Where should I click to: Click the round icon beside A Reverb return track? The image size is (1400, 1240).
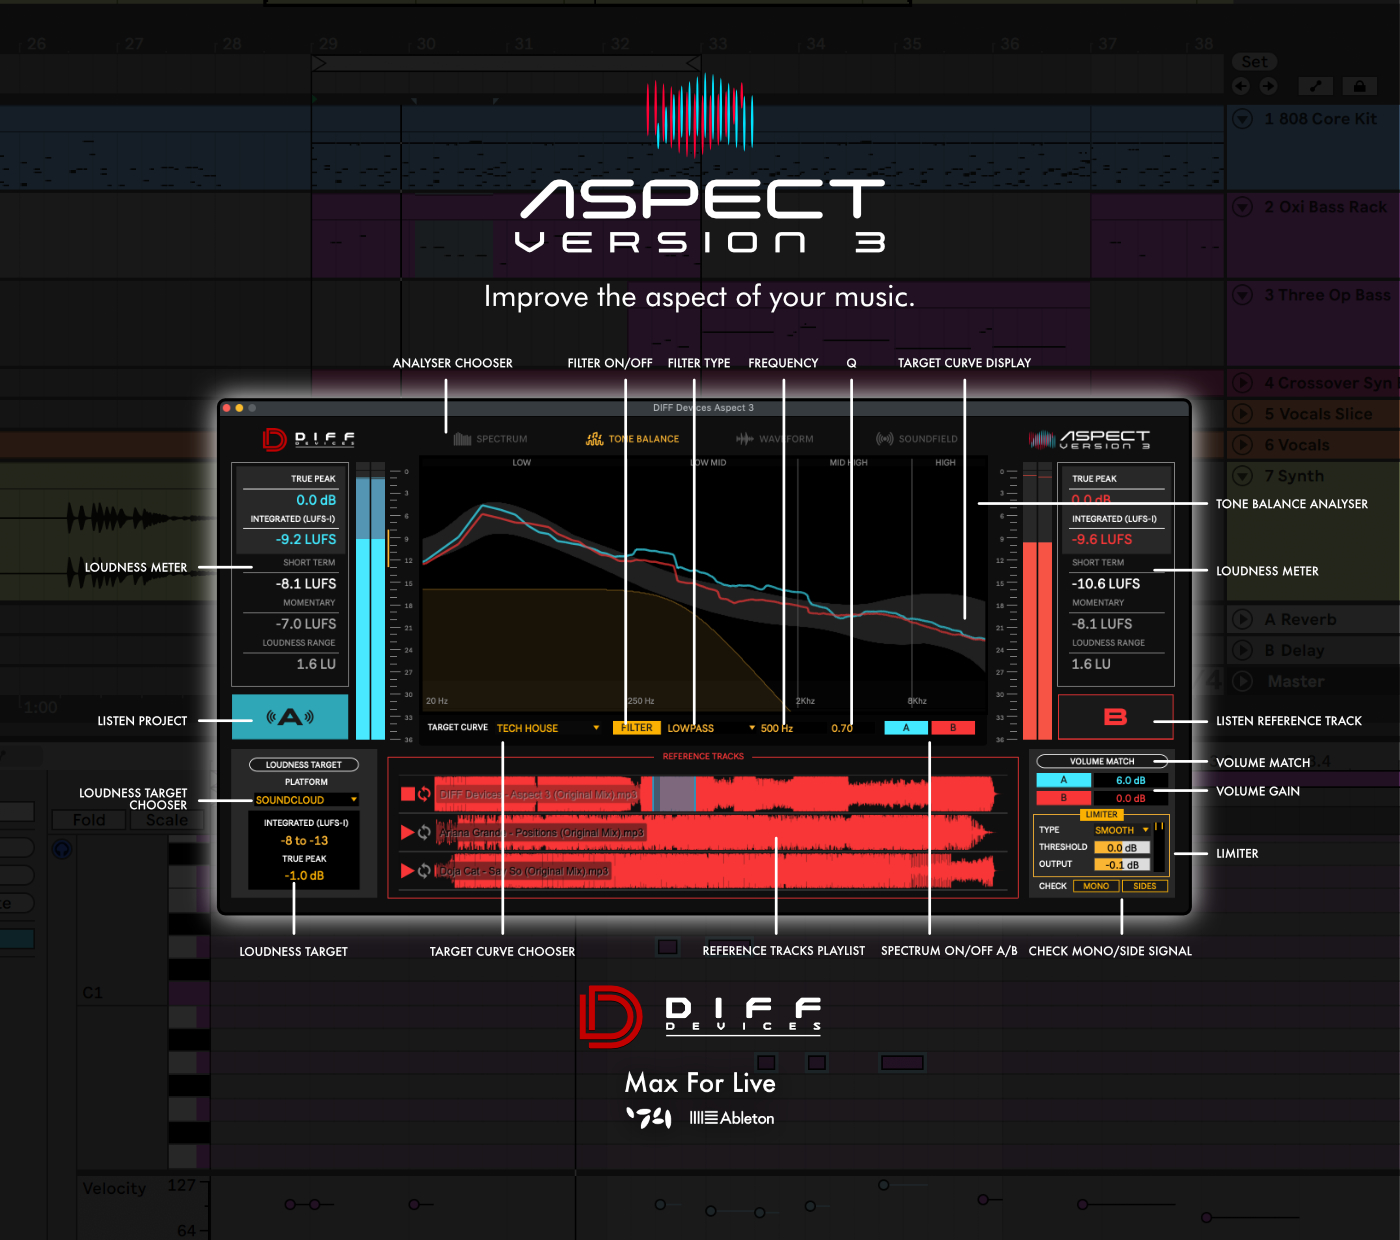click(1243, 620)
